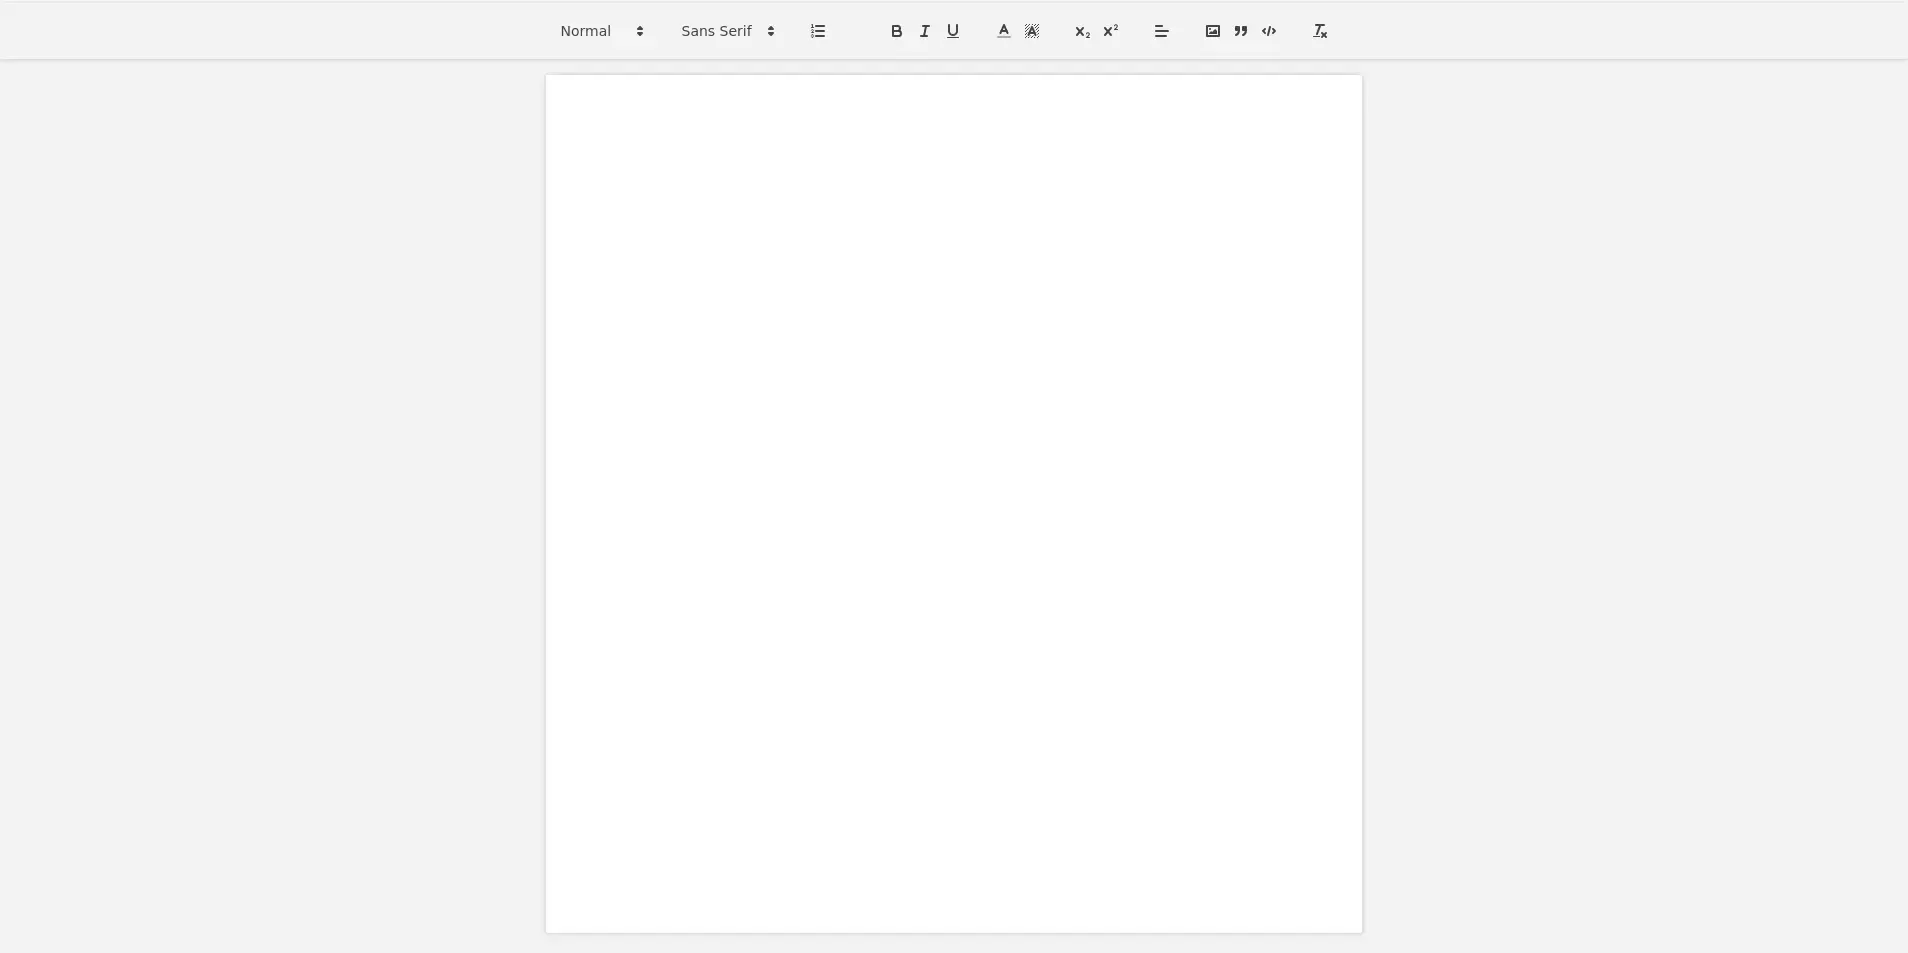Open the background highlight color picker
The width and height of the screenshot is (1908, 953).
[x=1032, y=31]
